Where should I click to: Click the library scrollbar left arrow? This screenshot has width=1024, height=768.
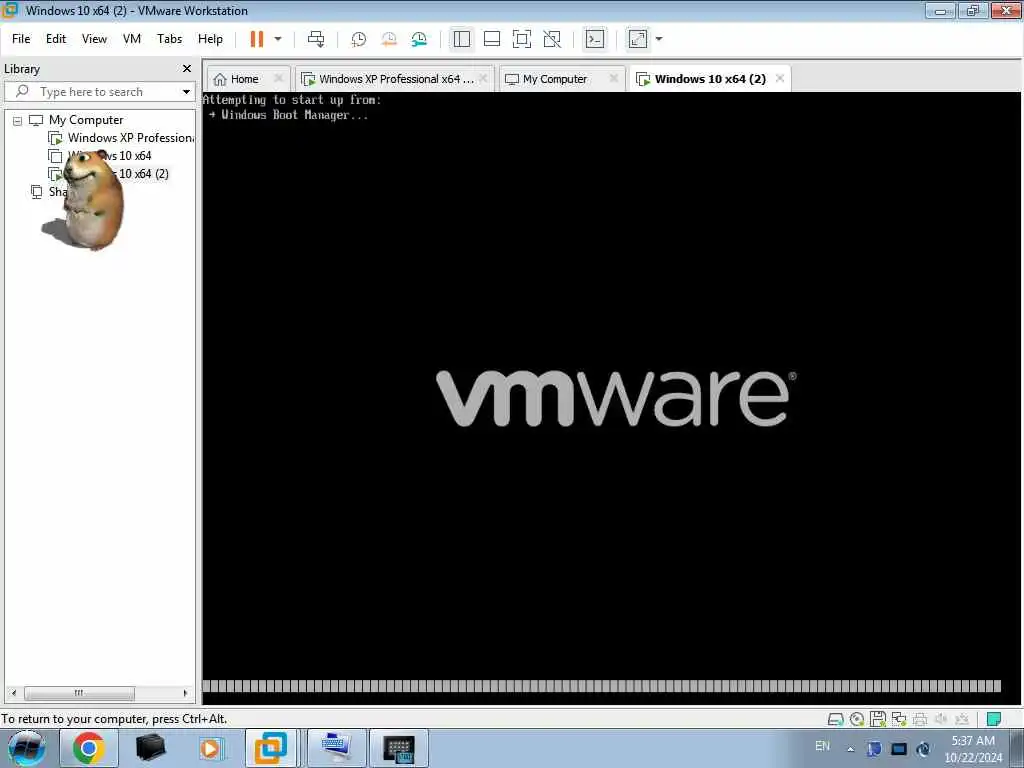(x=14, y=693)
